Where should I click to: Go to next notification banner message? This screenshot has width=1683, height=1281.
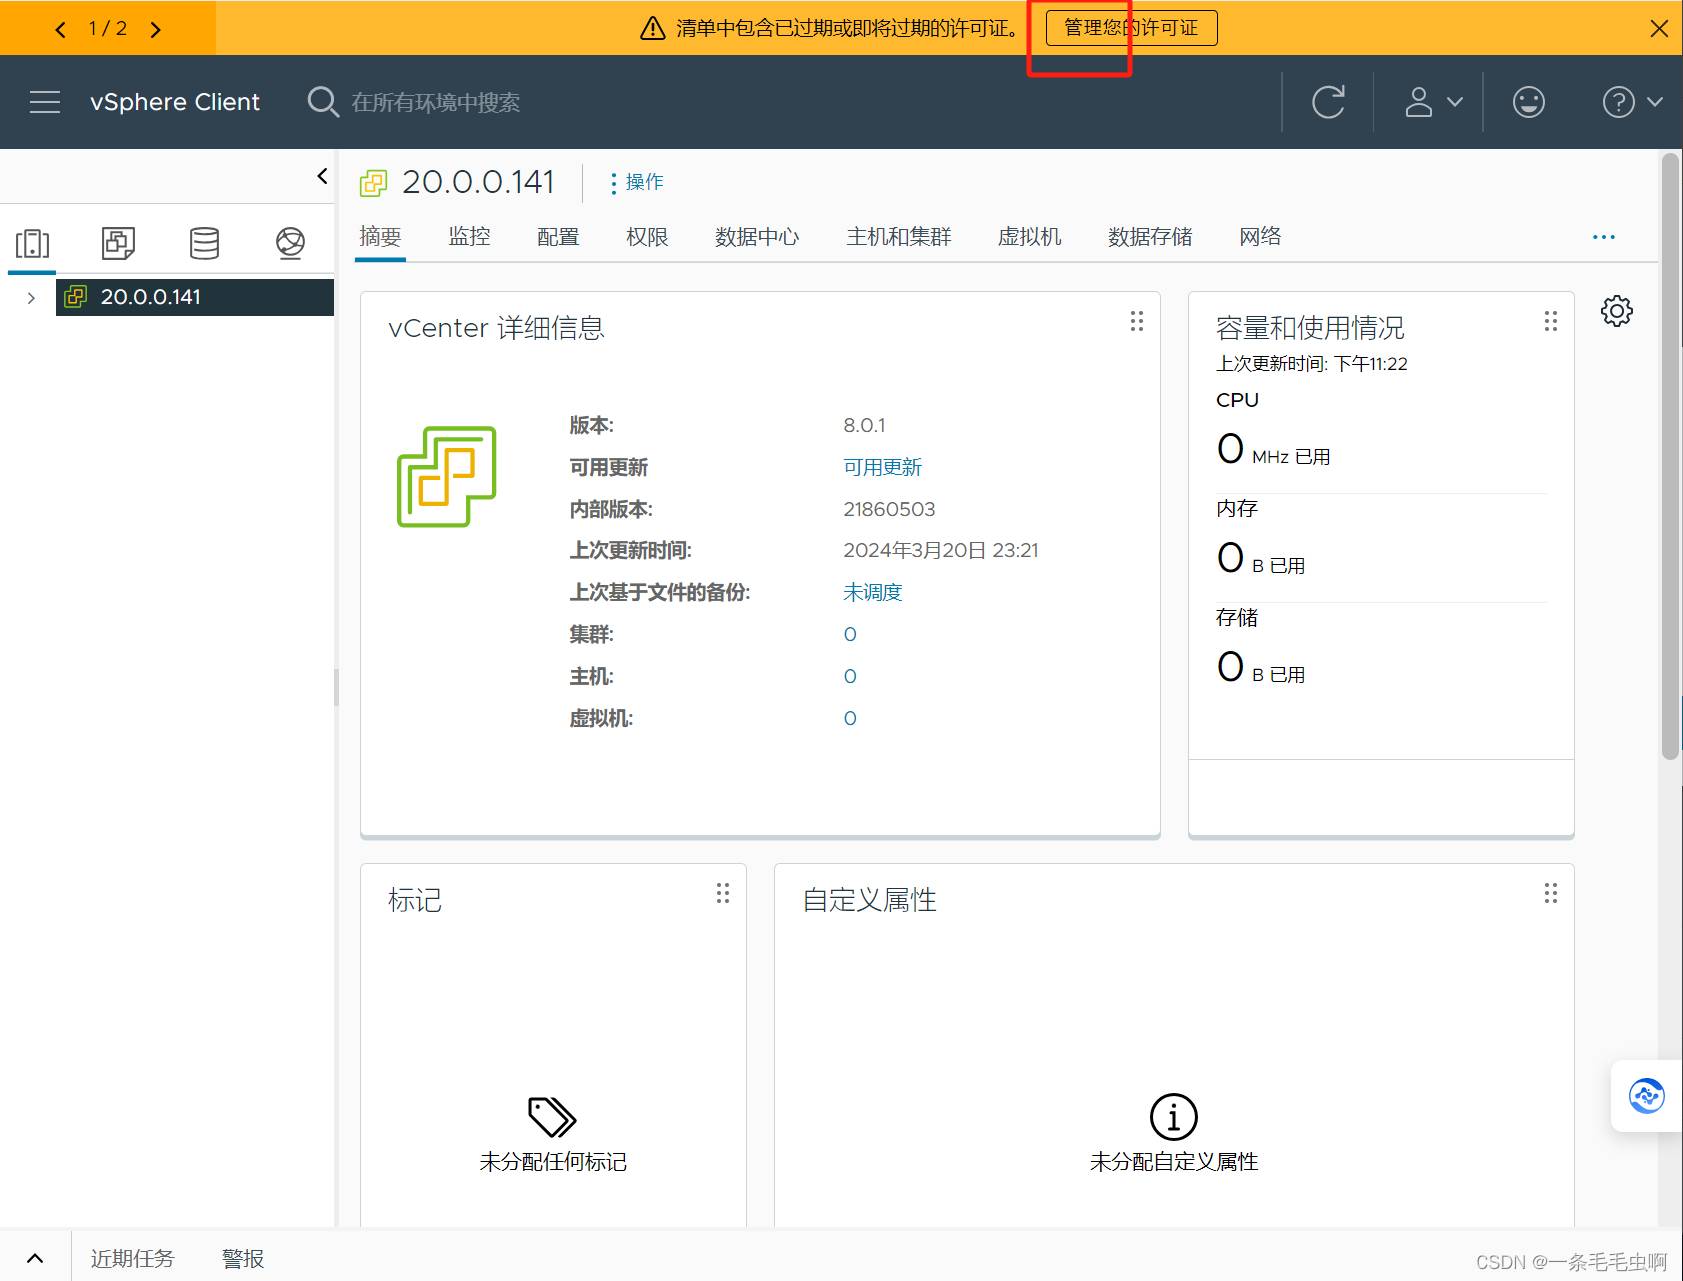[x=156, y=29]
